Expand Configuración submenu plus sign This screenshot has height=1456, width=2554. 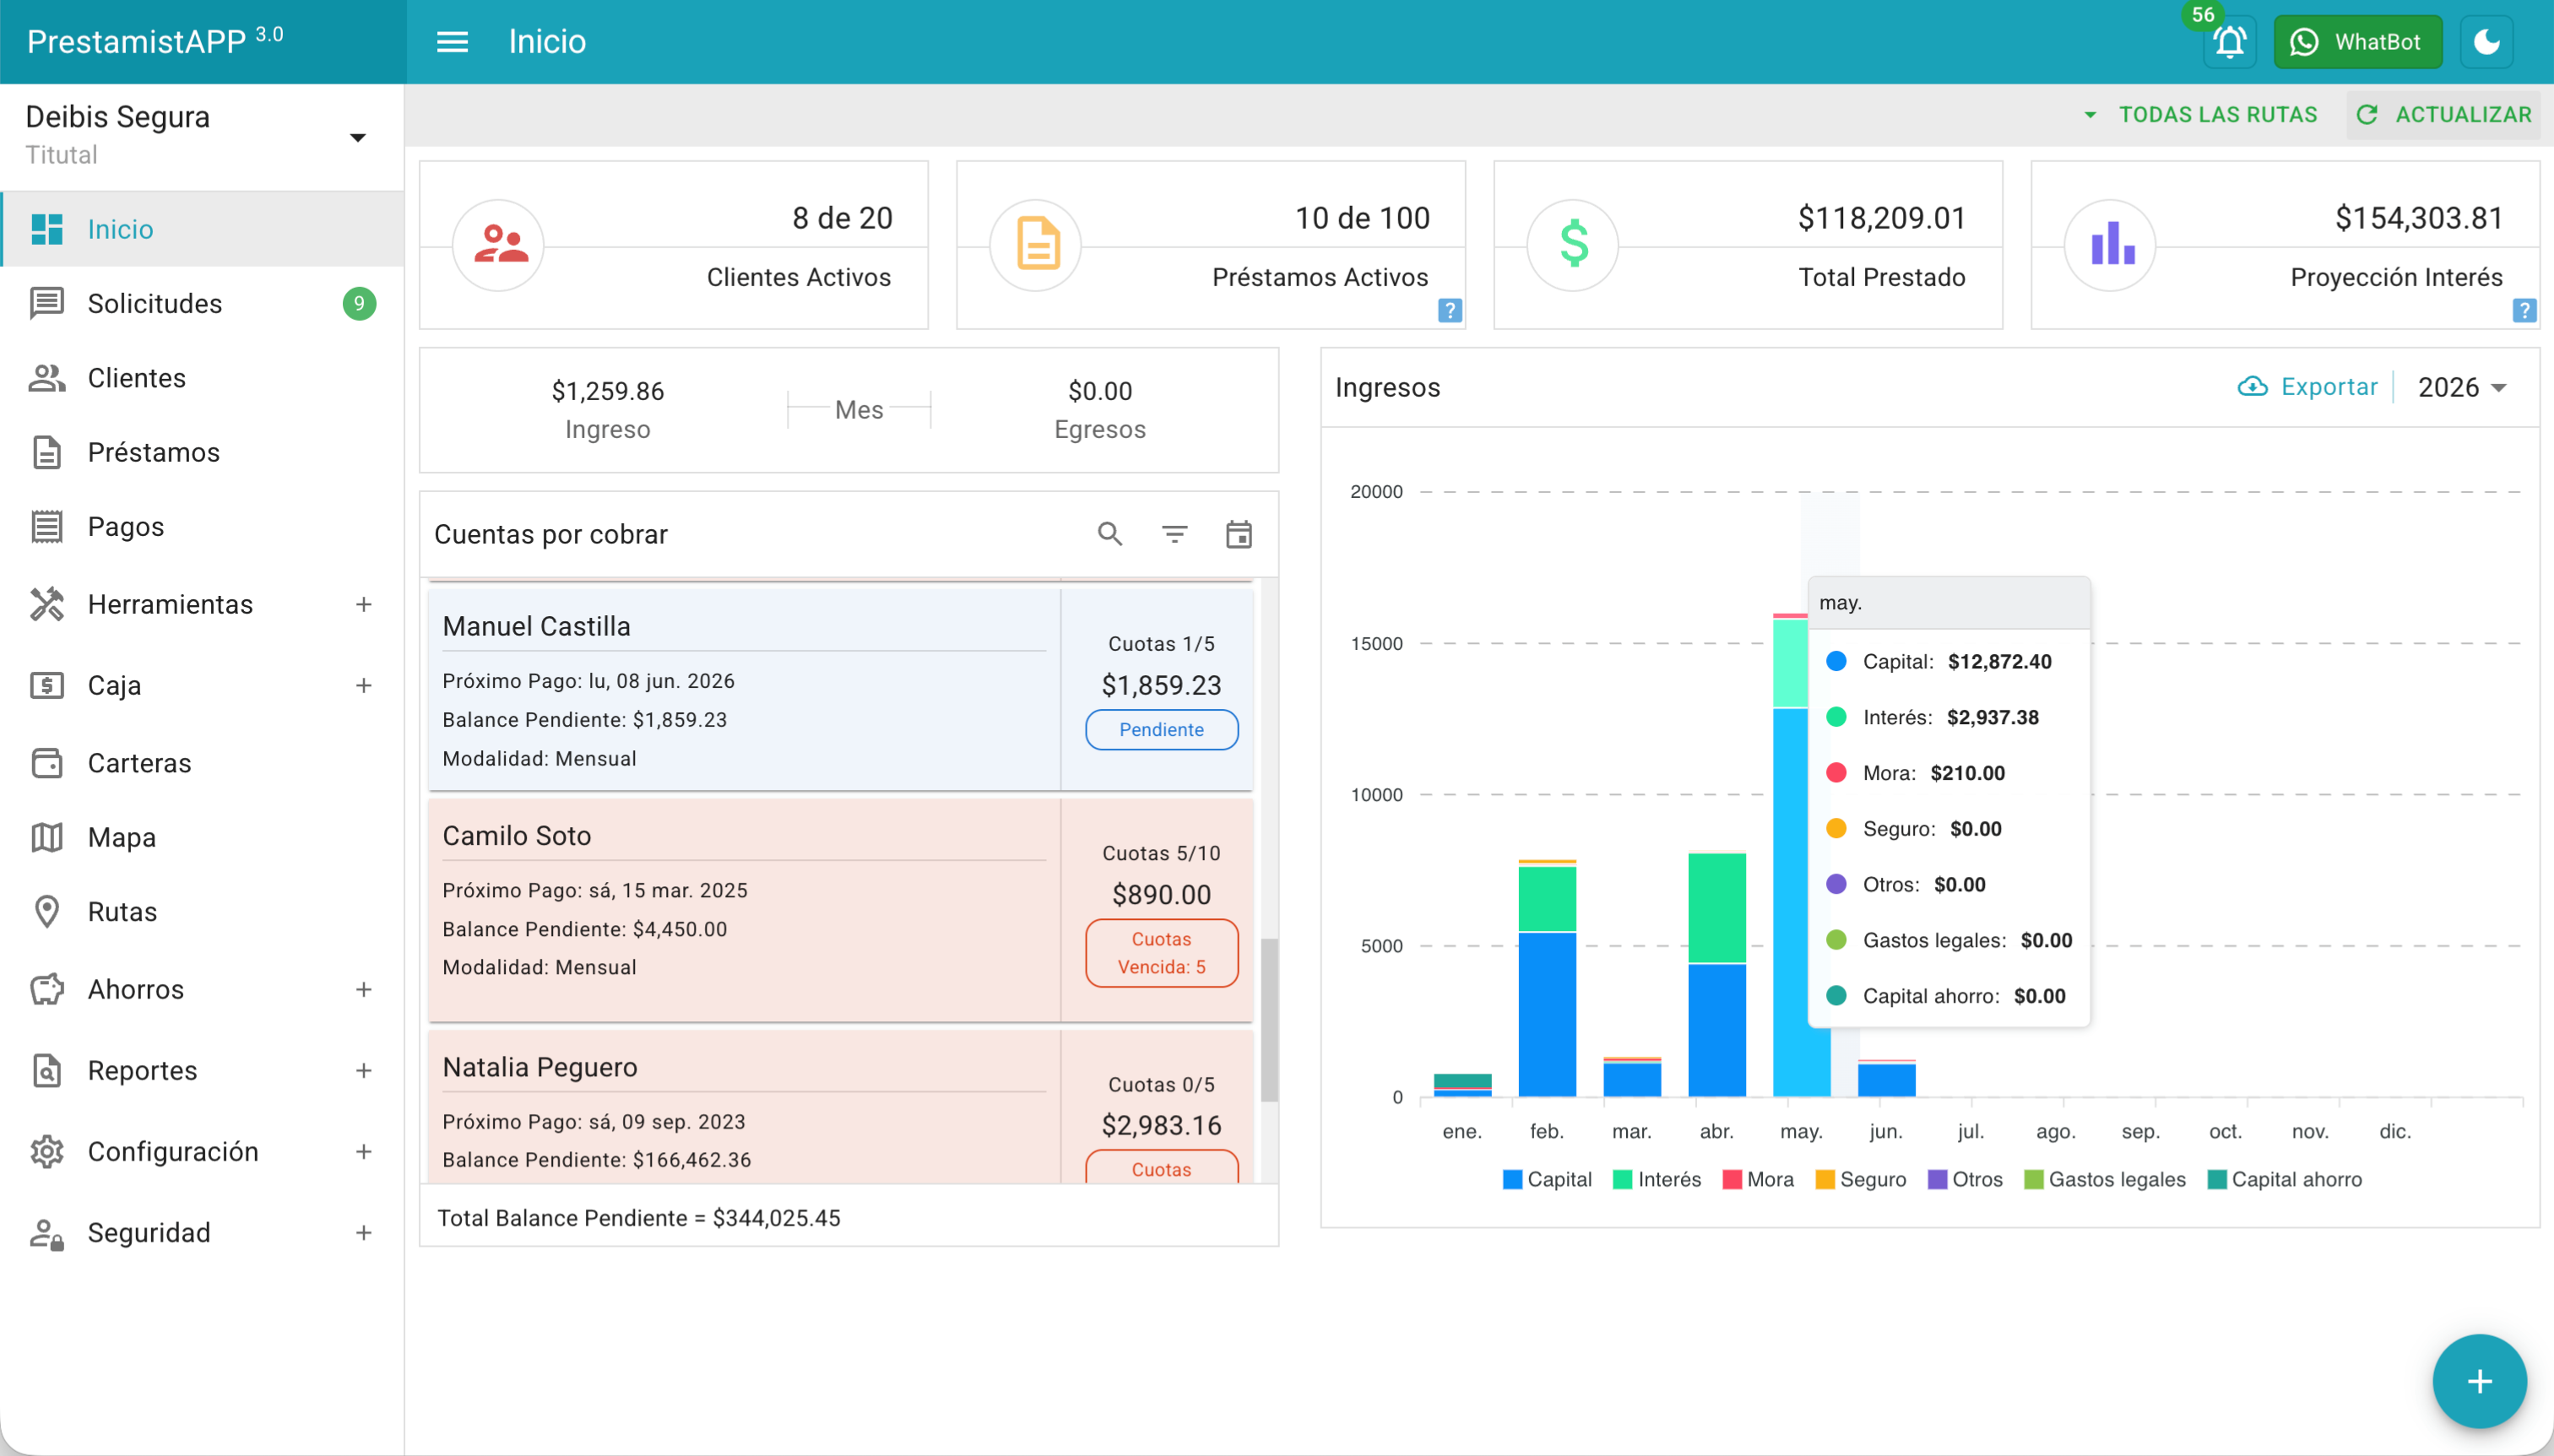[363, 1151]
